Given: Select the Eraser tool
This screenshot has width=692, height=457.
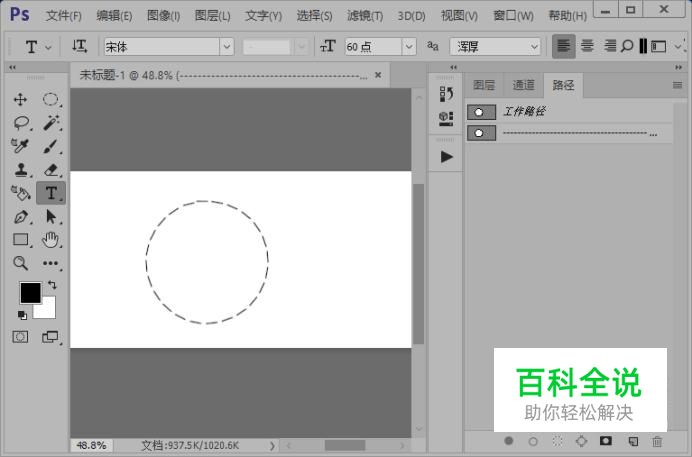Looking at the screenshot, I should point(50,170).
